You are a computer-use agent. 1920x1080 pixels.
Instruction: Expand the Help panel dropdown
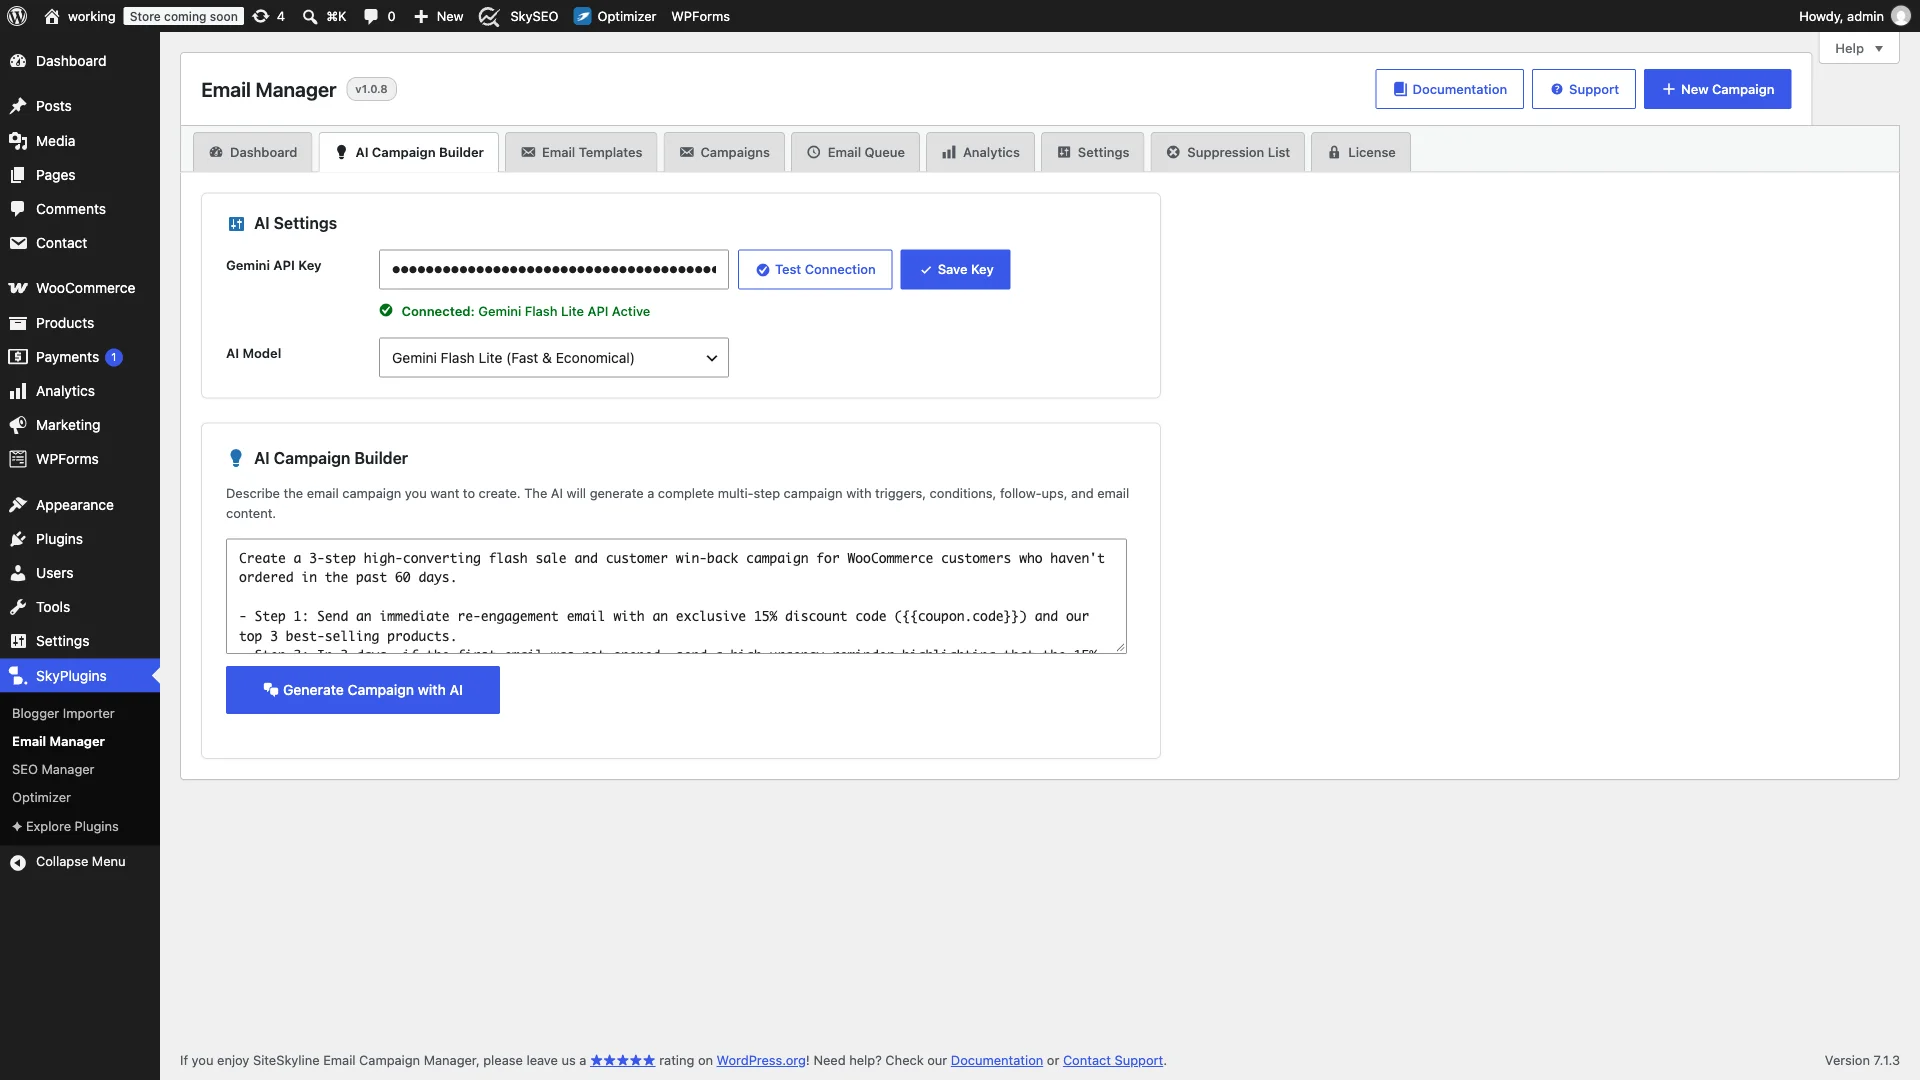[1859, 48]
